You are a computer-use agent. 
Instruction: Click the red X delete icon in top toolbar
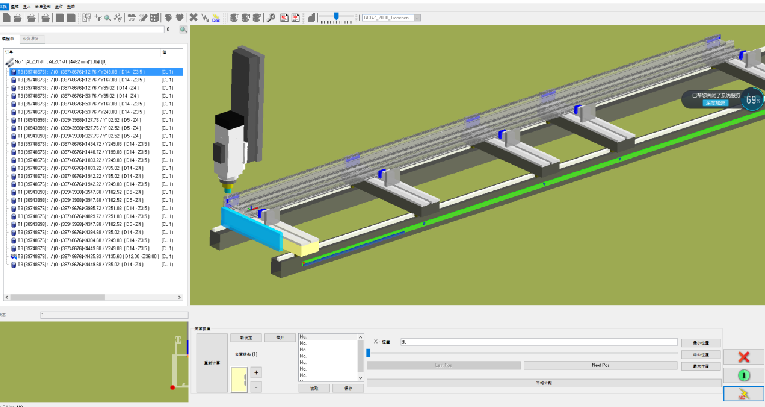point(192,17)
